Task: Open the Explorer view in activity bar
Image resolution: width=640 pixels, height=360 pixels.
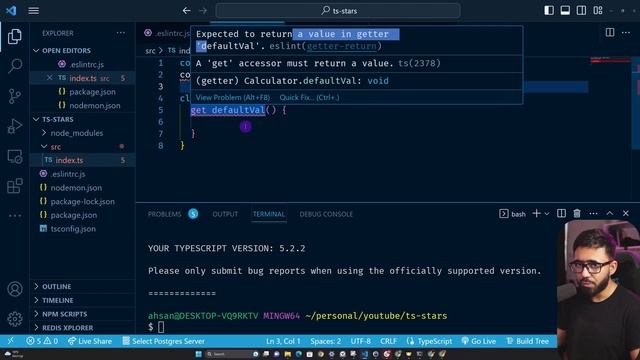Action: [x=15, y=36]
